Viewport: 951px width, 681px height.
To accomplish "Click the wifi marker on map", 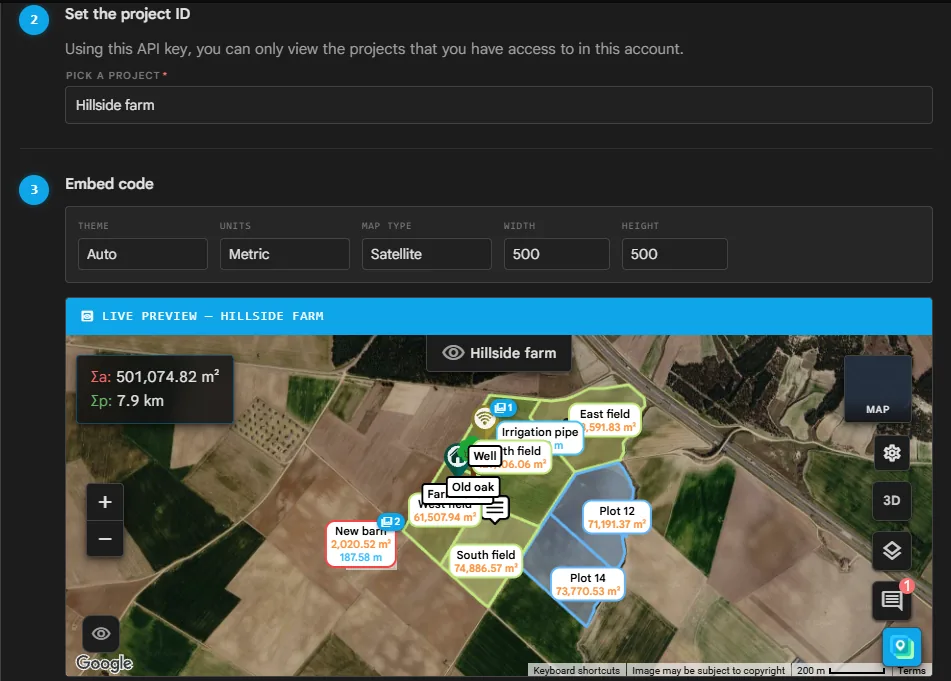I will coord(484,418).
